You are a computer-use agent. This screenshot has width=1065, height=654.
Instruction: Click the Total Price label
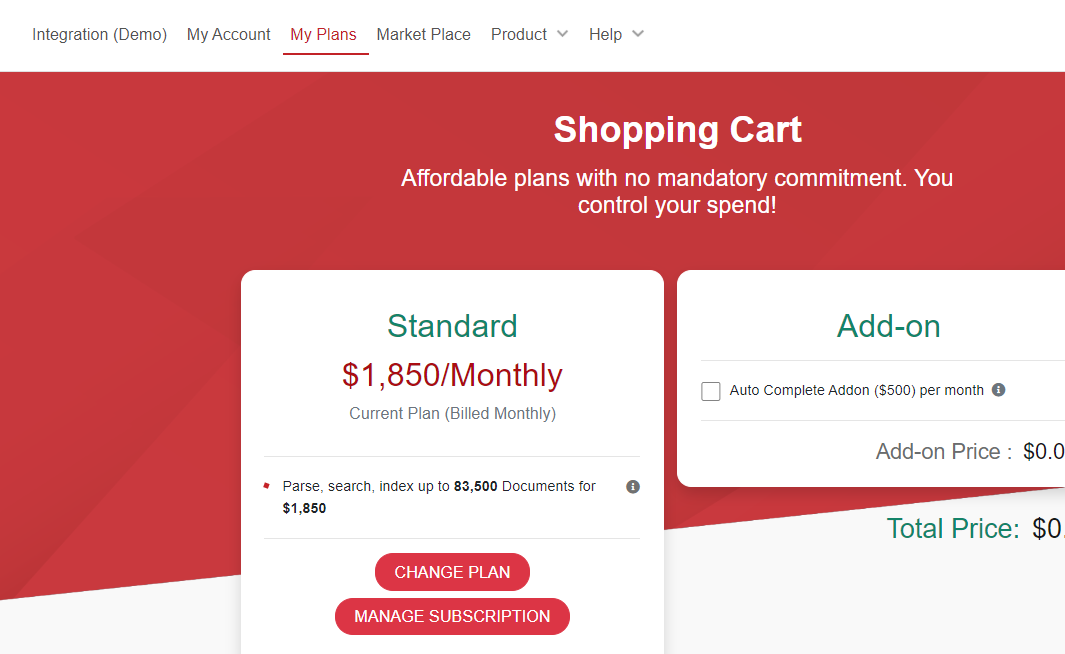click(952, 528)
